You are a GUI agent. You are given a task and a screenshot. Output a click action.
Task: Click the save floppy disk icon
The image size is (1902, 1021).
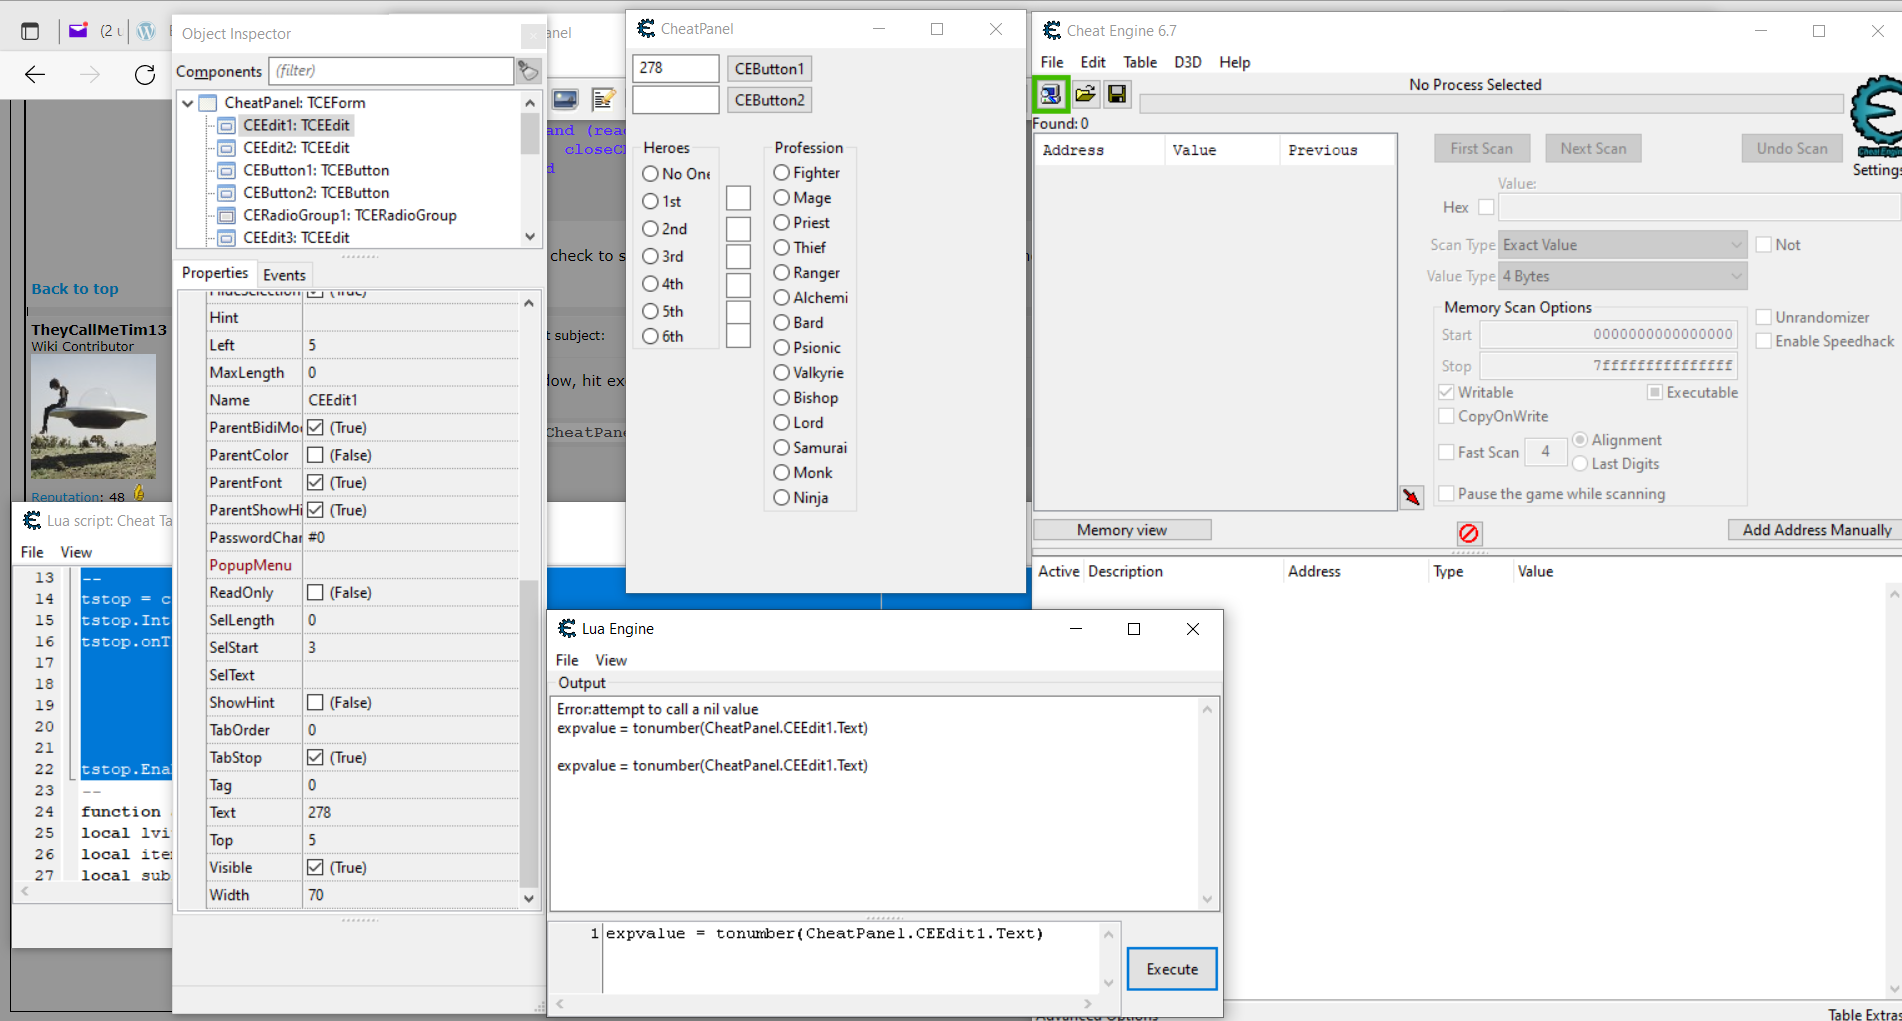pyautogui.click(x=1117, y=95)
